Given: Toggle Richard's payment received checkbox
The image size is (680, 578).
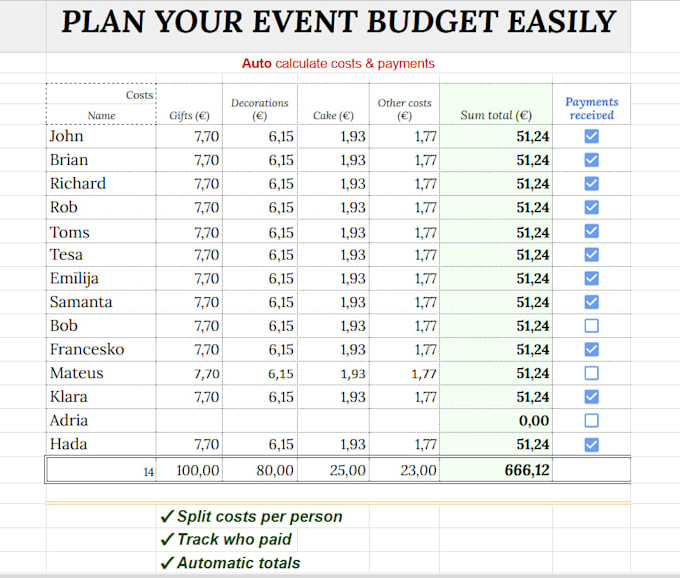Looking at the screenshot, I should pyautogui.click(x=592, y=183).
